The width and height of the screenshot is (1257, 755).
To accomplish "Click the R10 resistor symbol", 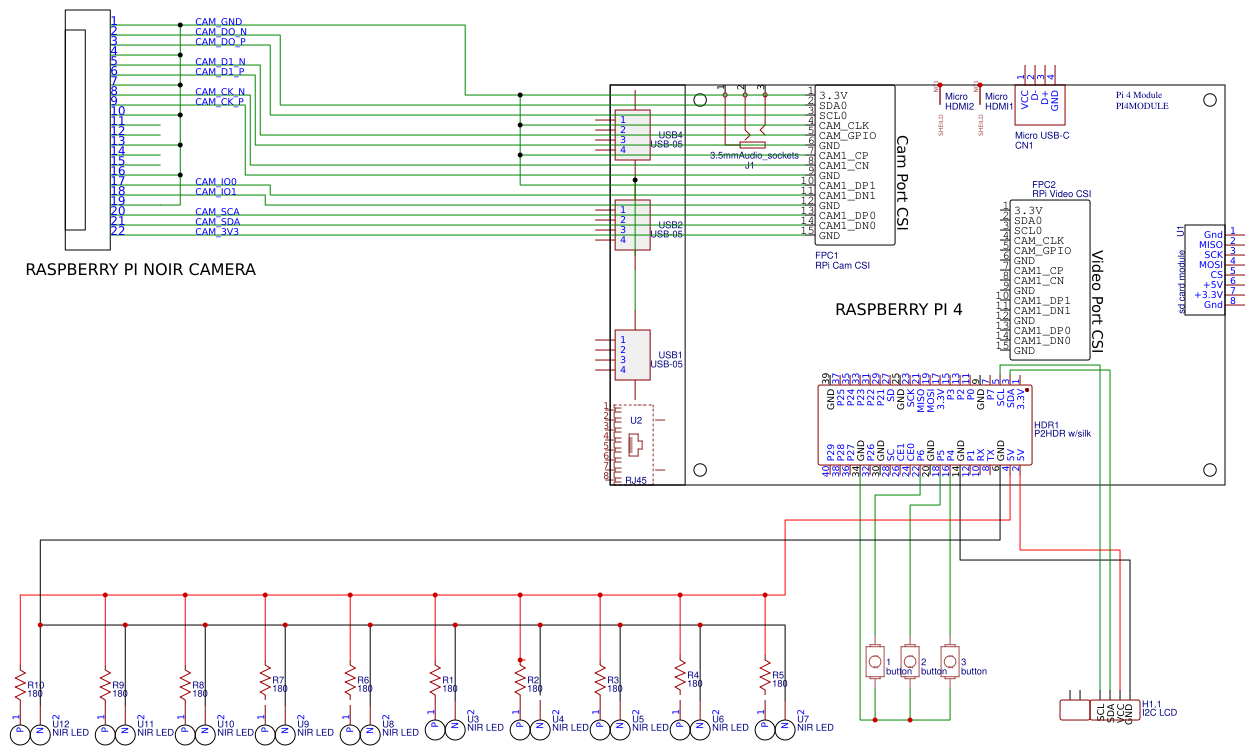I will (x=20, y=685).
